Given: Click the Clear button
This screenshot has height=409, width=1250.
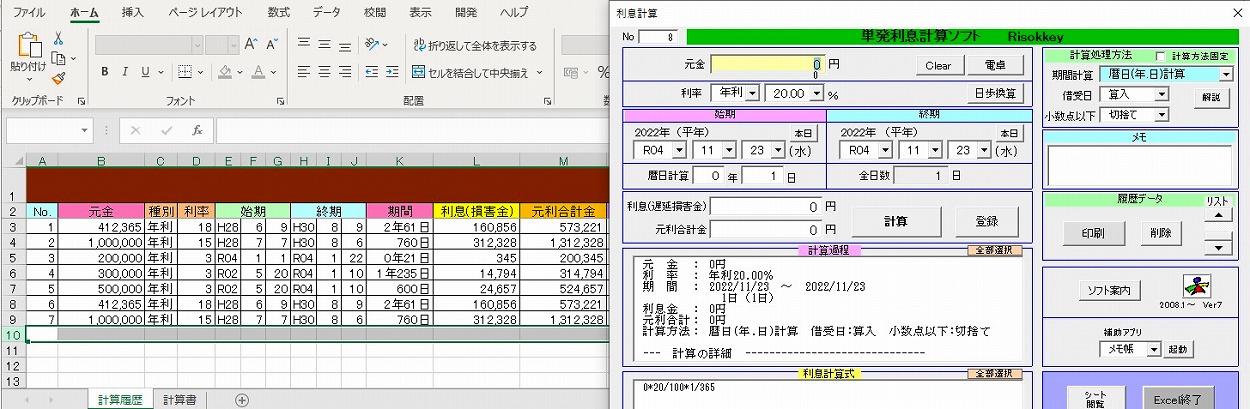Looking at the screenshot, I should tap(938, 65).
